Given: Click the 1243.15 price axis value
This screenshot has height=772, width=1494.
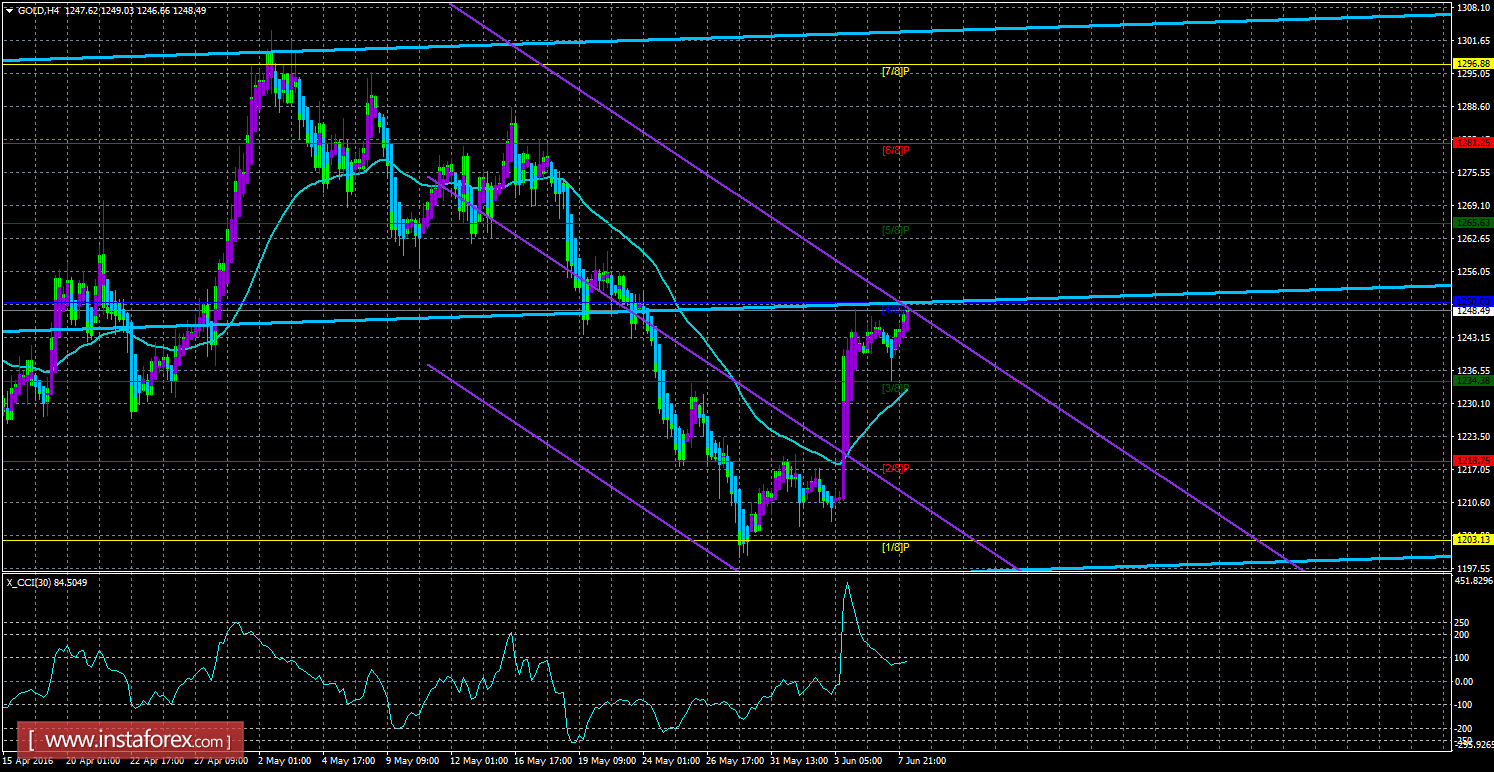Looking at the screenshot, I should tap(1474, 338).
